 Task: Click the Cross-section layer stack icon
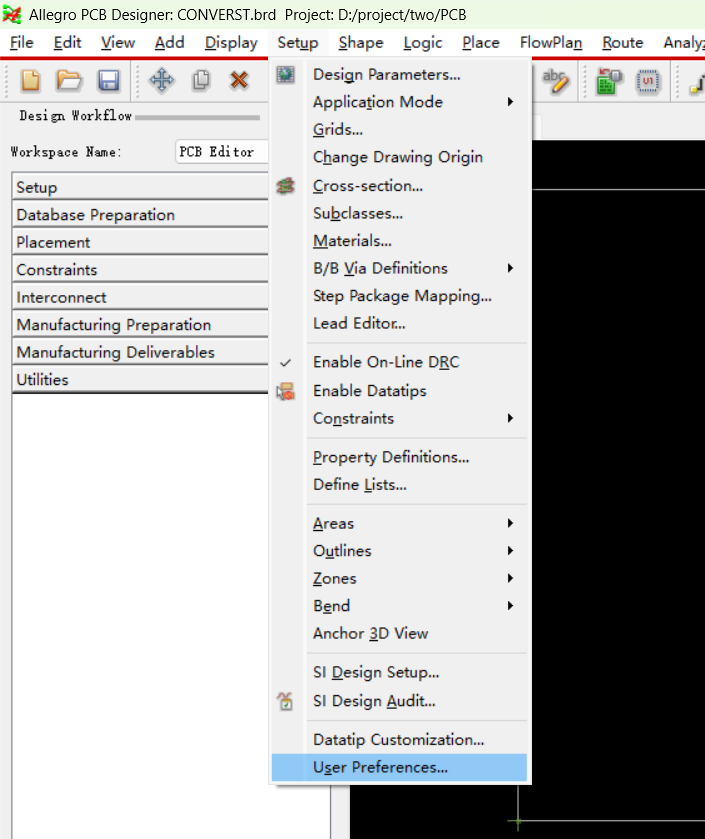point(286,186)
